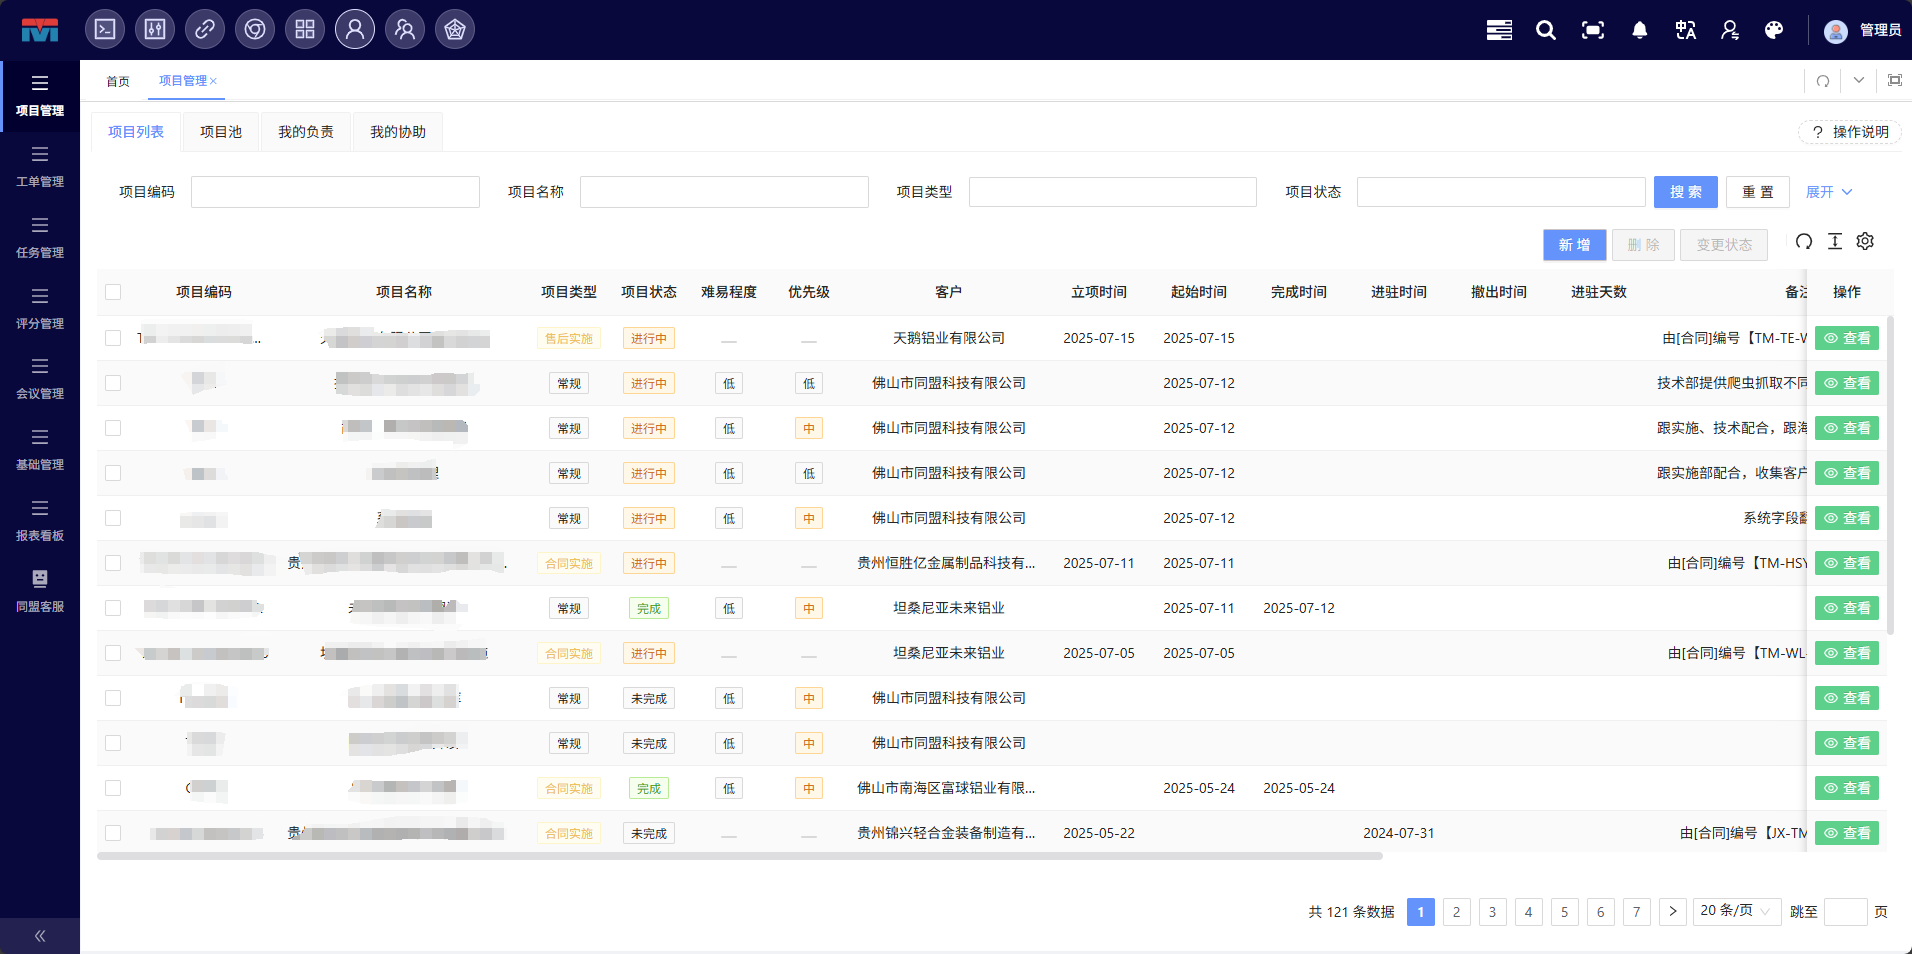Switch to the 我的负责 tab
This screenshot has height=954, width=1912.
coord(306,131)
